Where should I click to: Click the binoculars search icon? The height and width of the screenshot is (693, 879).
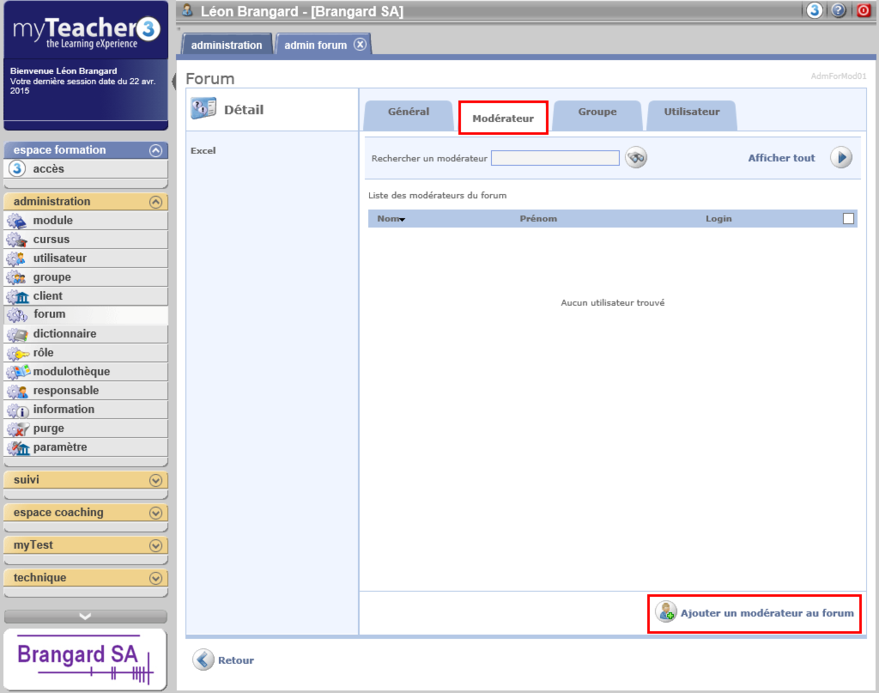point(636,158)
